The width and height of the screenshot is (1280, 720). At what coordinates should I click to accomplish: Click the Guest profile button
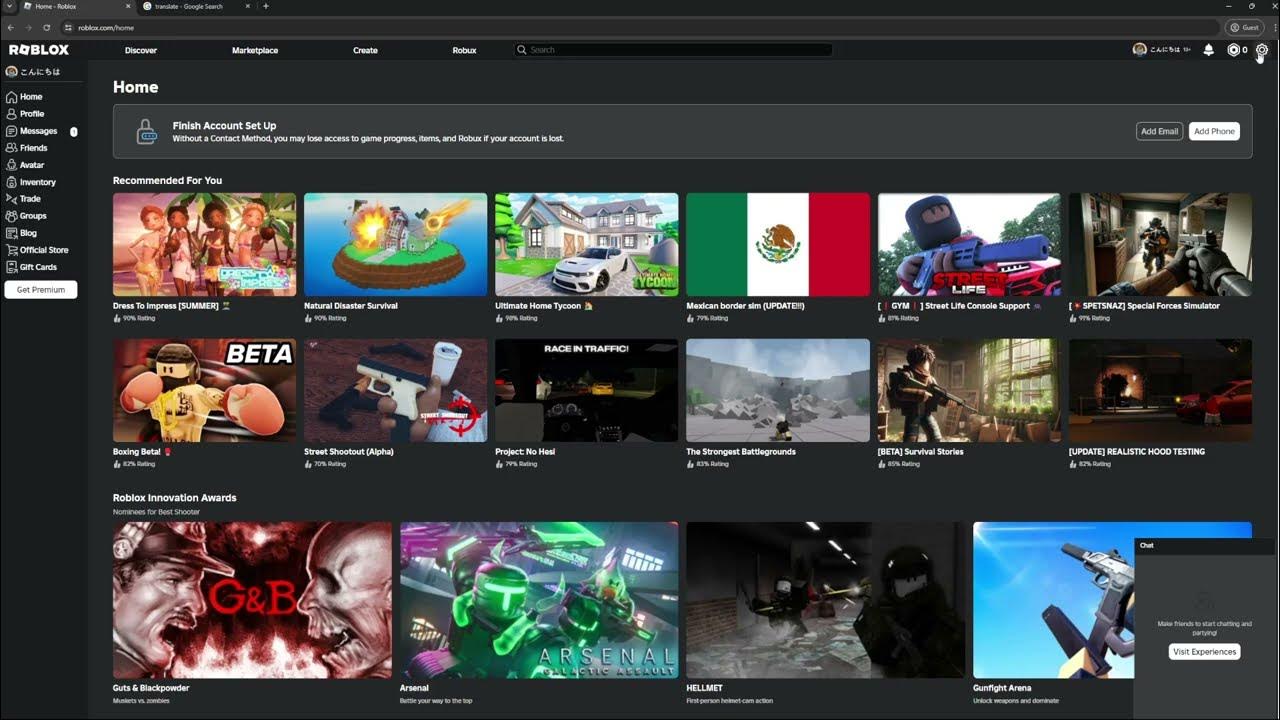(x=1246, y=28)
